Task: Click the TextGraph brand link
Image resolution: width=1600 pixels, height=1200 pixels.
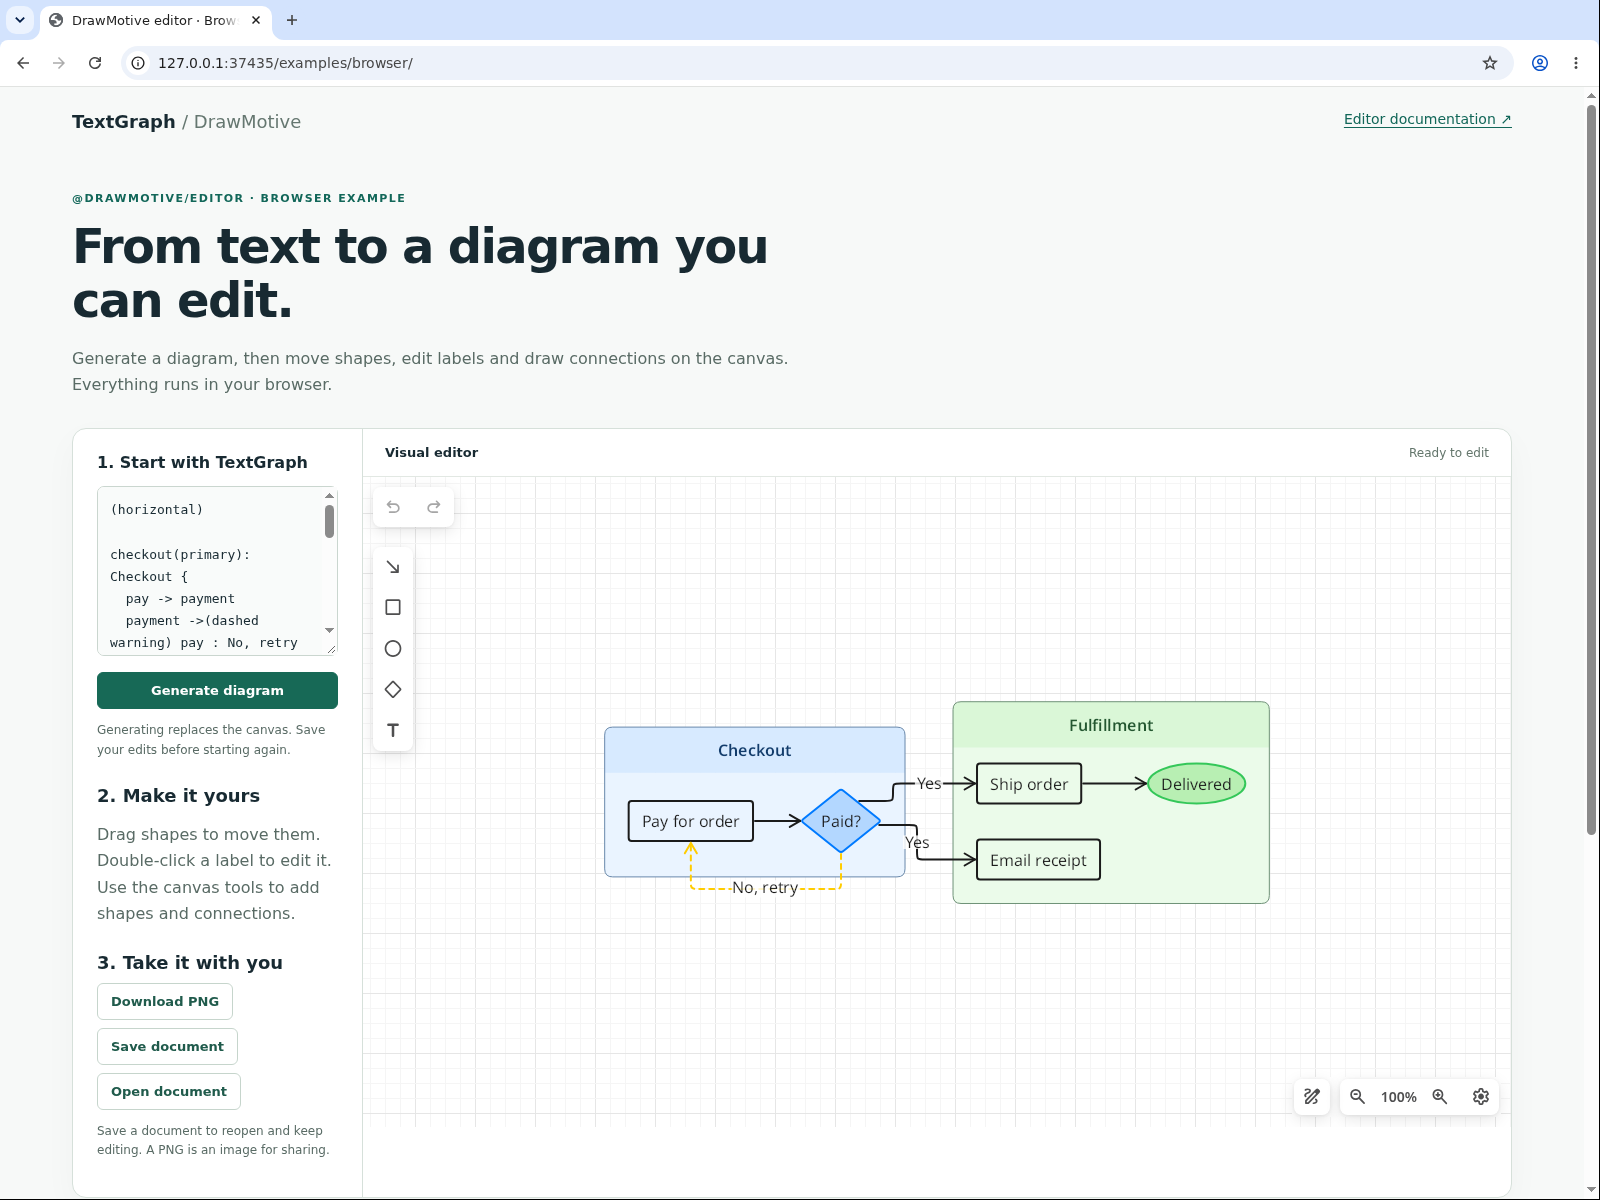Action: pyautogui.click(x=123, y=122)
